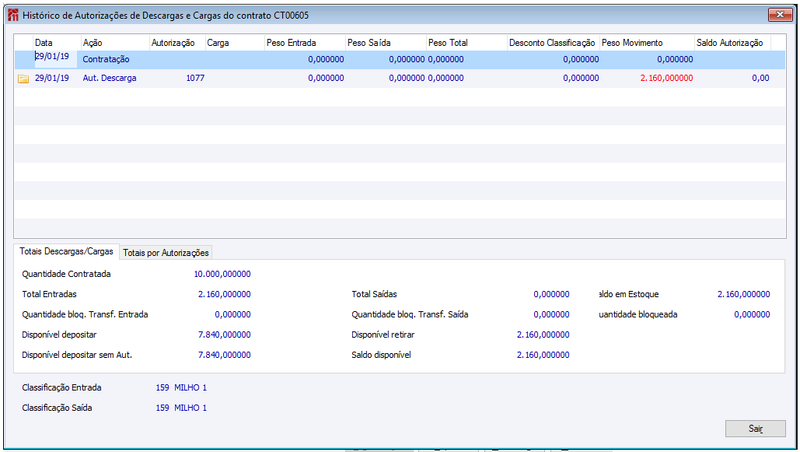Image resolution: width=800 pixels, height=452 pixels.
Task: Close the Histórico de Autorizações window
Action: click(776, 15)
